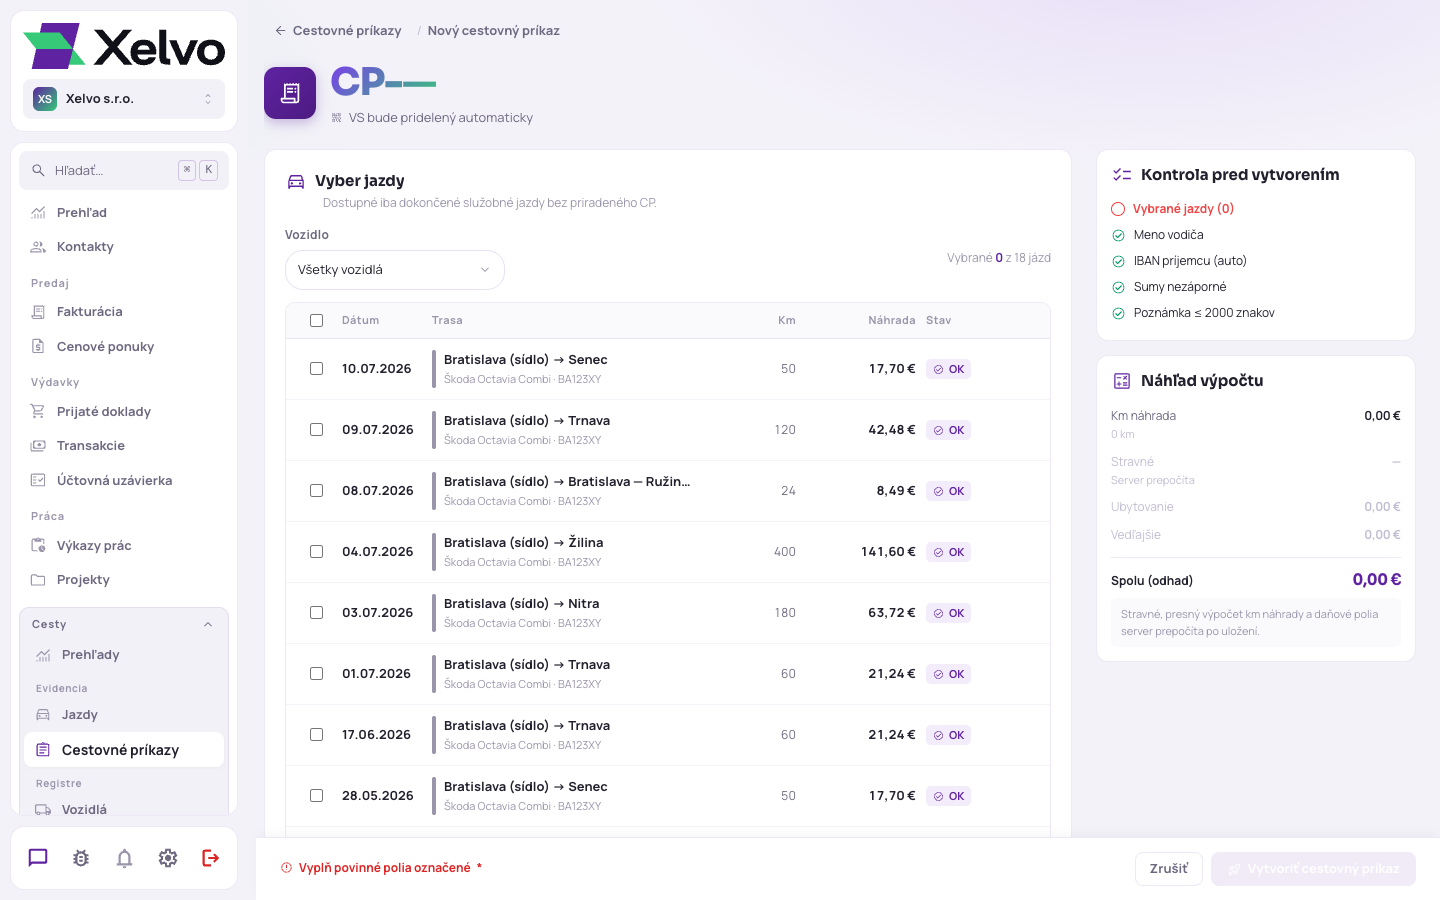Check the 04.07.2026 Žilina trip
The image size is (1440, 900).
[x=317, y=552]
